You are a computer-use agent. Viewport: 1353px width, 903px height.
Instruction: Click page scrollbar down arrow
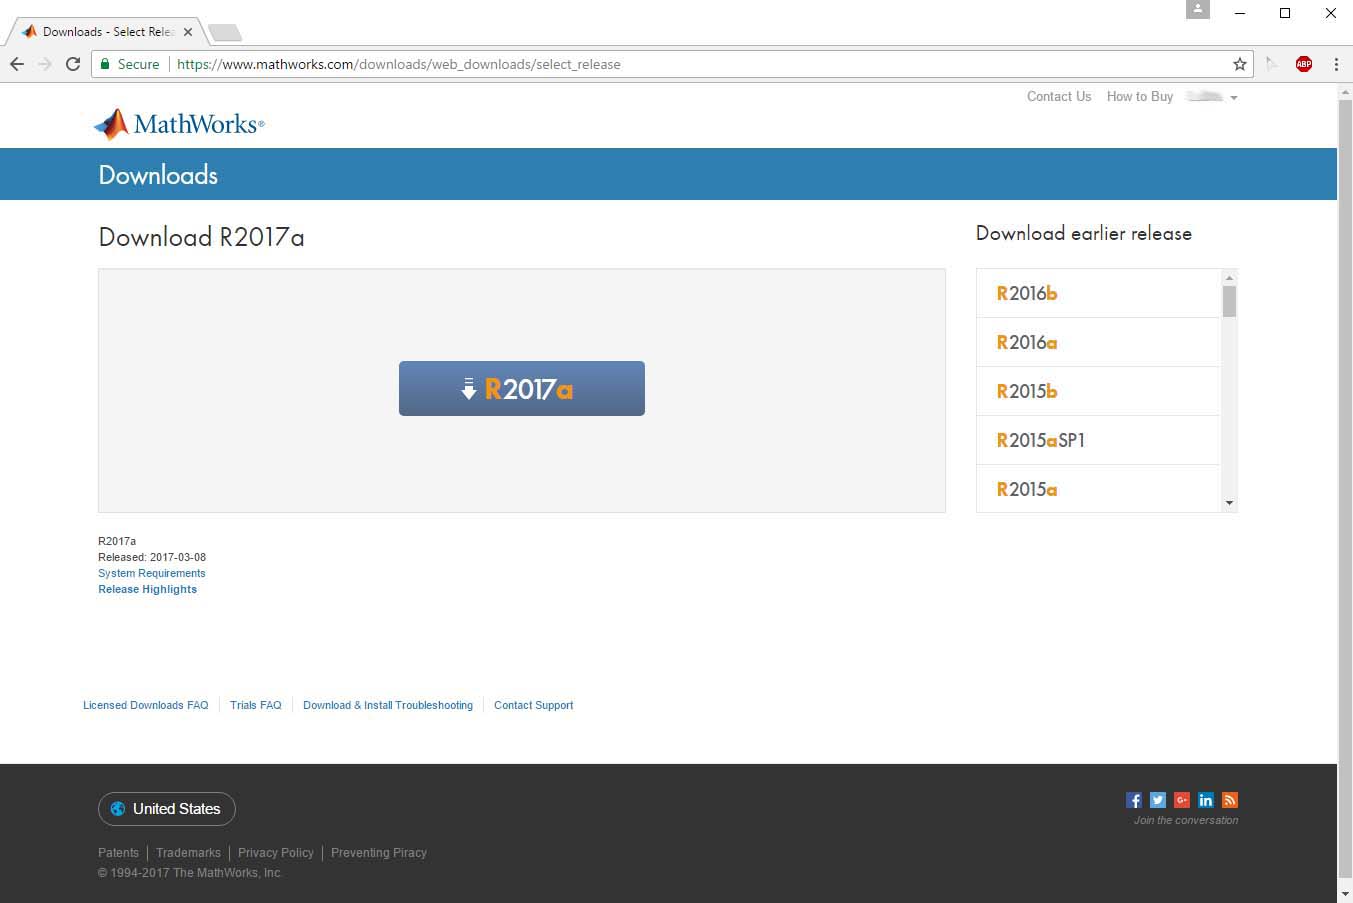tap(1345, 894)
